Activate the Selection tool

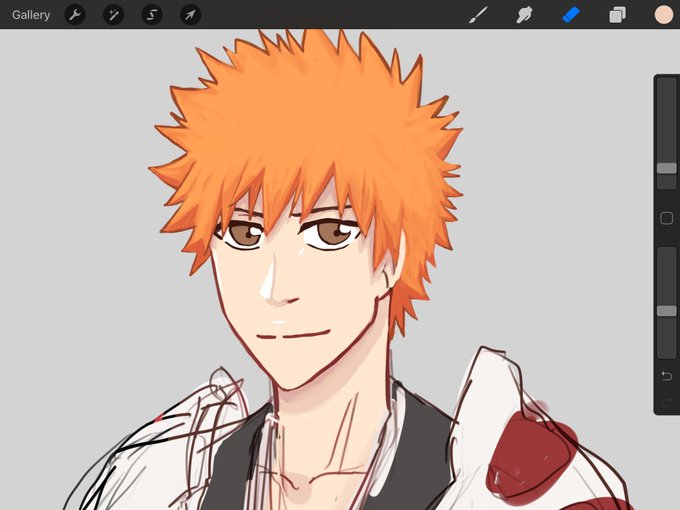152,15
